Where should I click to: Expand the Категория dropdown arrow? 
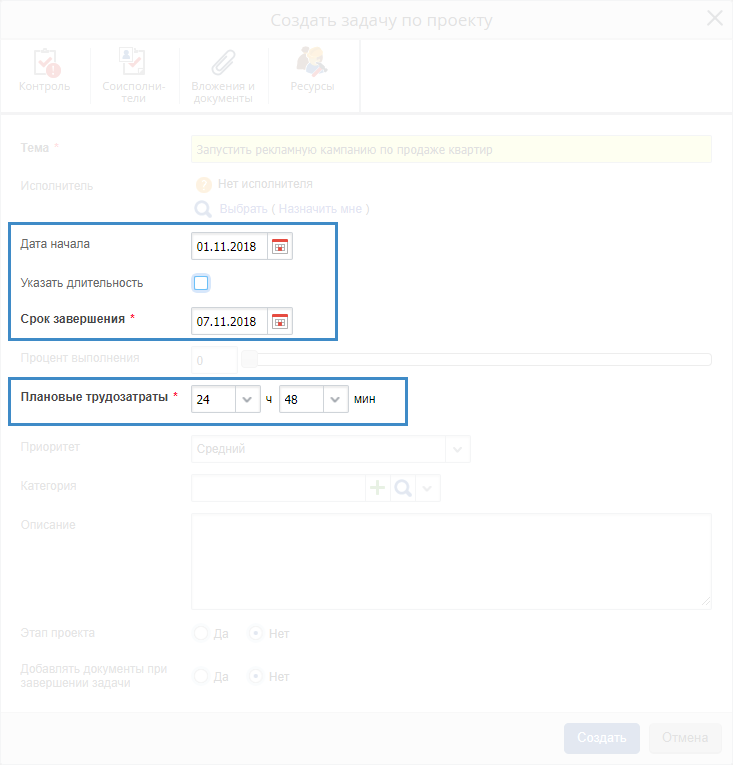427,487
